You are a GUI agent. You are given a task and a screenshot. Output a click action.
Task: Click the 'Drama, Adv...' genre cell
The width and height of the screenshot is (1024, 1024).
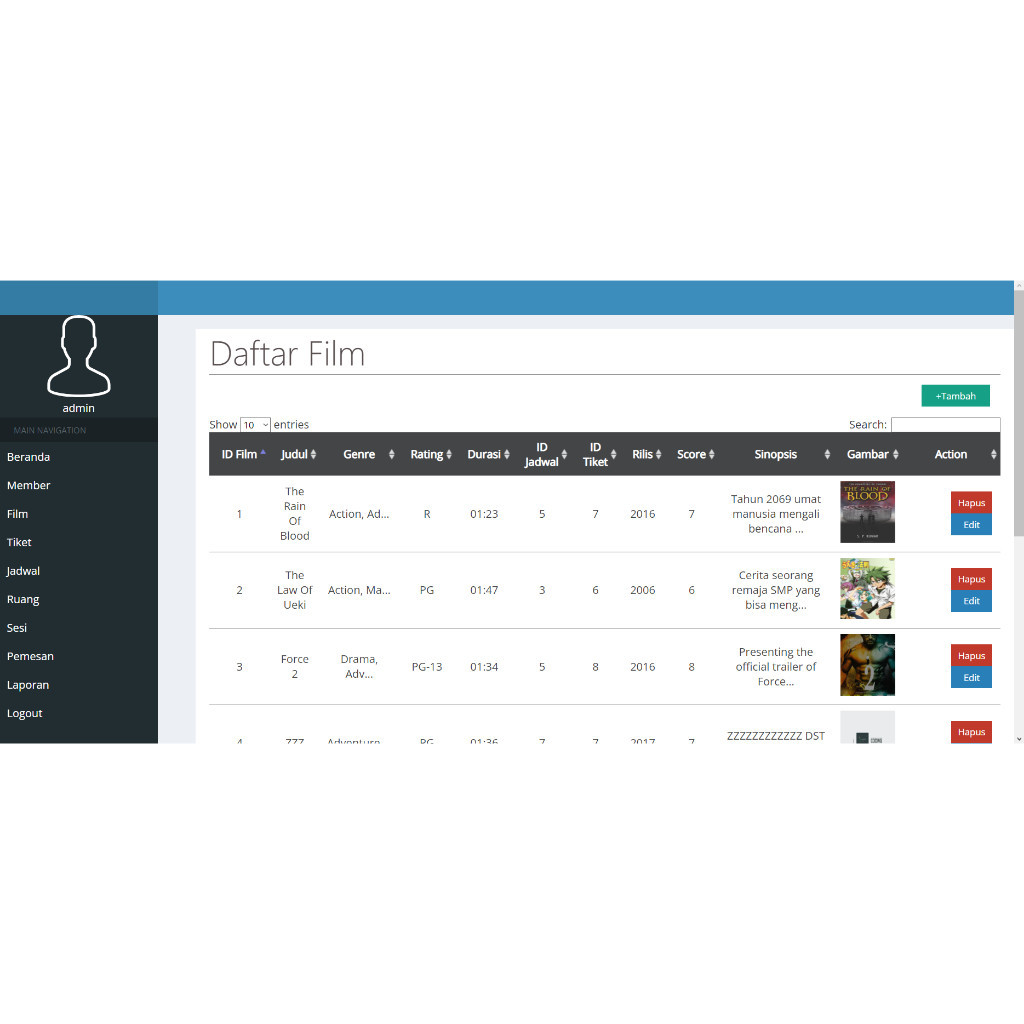[359, 667]
